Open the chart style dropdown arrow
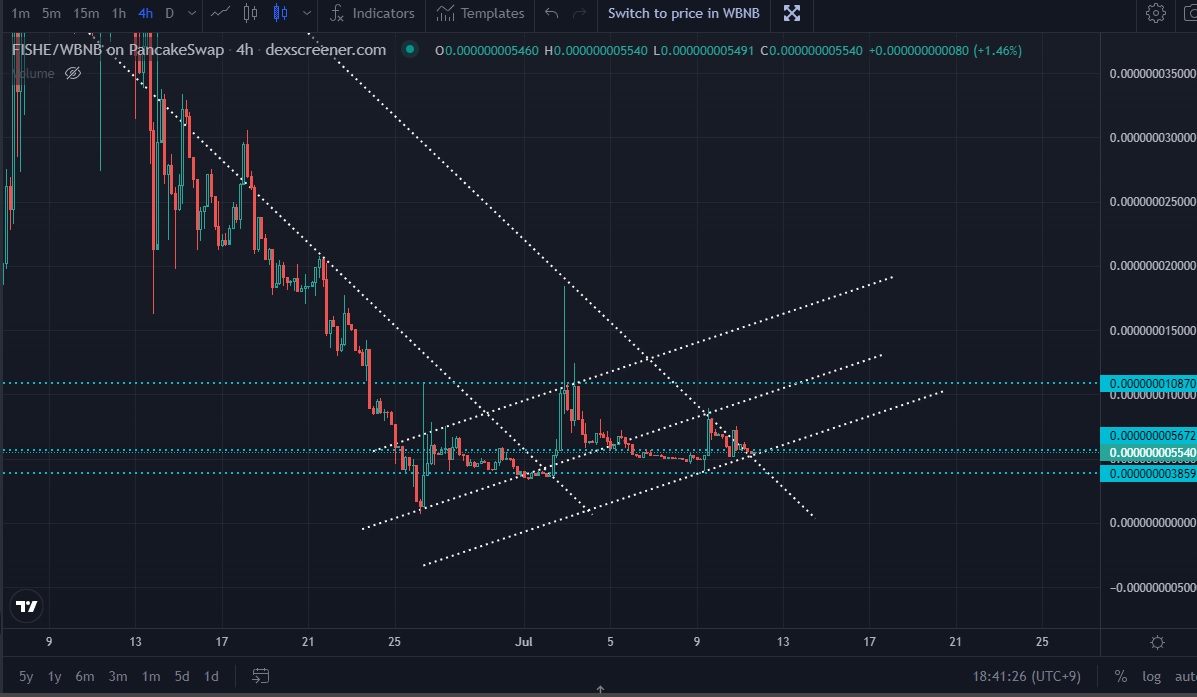 coord(307,13)
